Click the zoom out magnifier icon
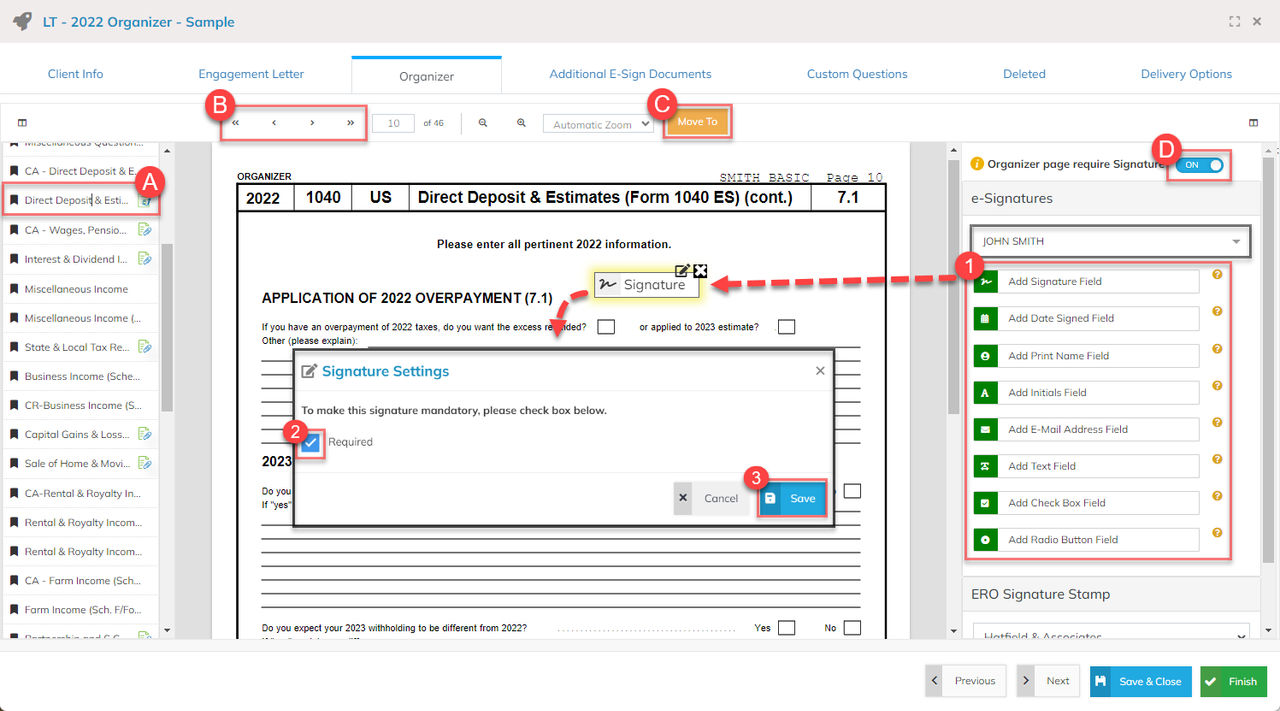The height and width of the screenshot is (711, 1280). (x=483, y=123)
